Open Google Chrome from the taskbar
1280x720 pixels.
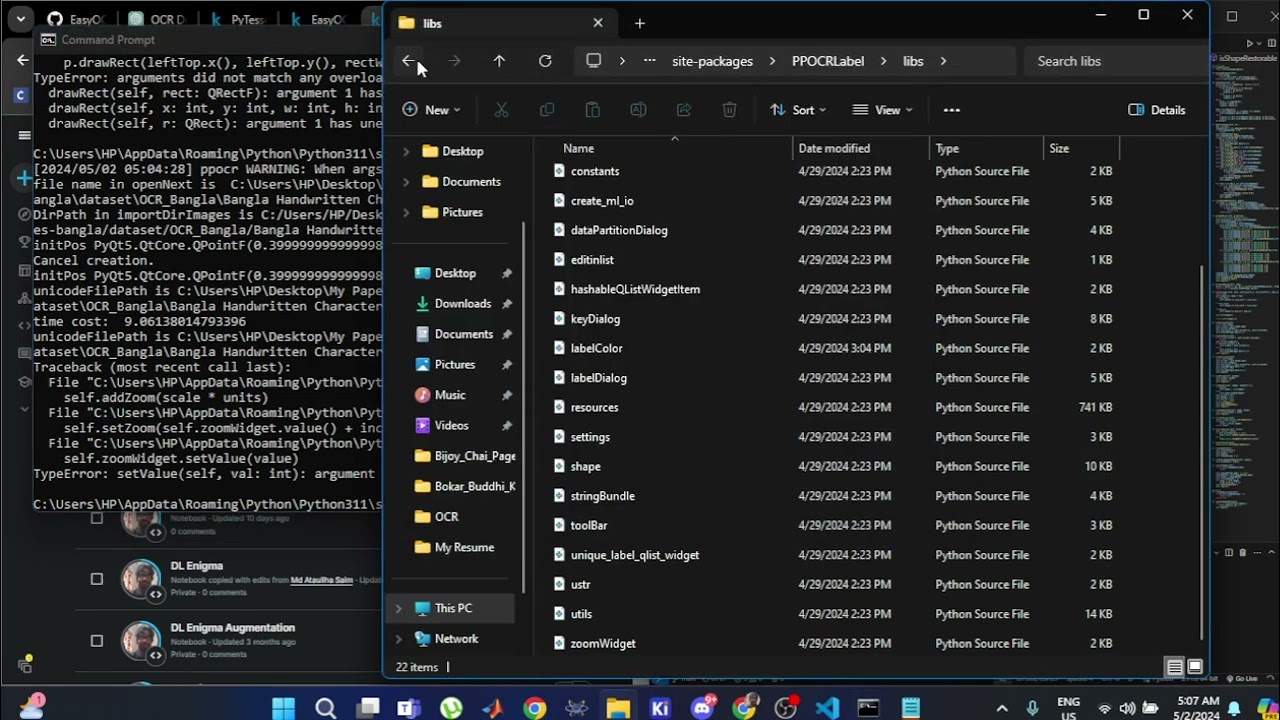535,709
